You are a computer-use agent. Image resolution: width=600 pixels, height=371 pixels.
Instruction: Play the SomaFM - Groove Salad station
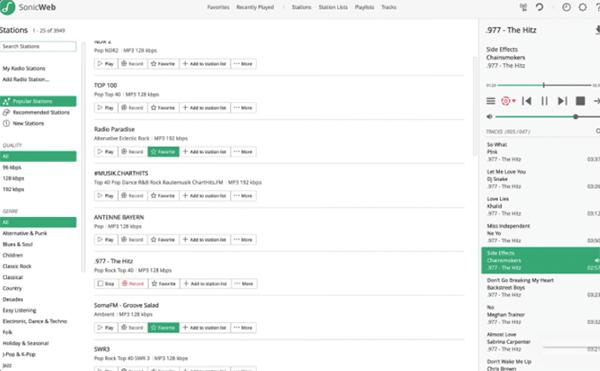106,328
